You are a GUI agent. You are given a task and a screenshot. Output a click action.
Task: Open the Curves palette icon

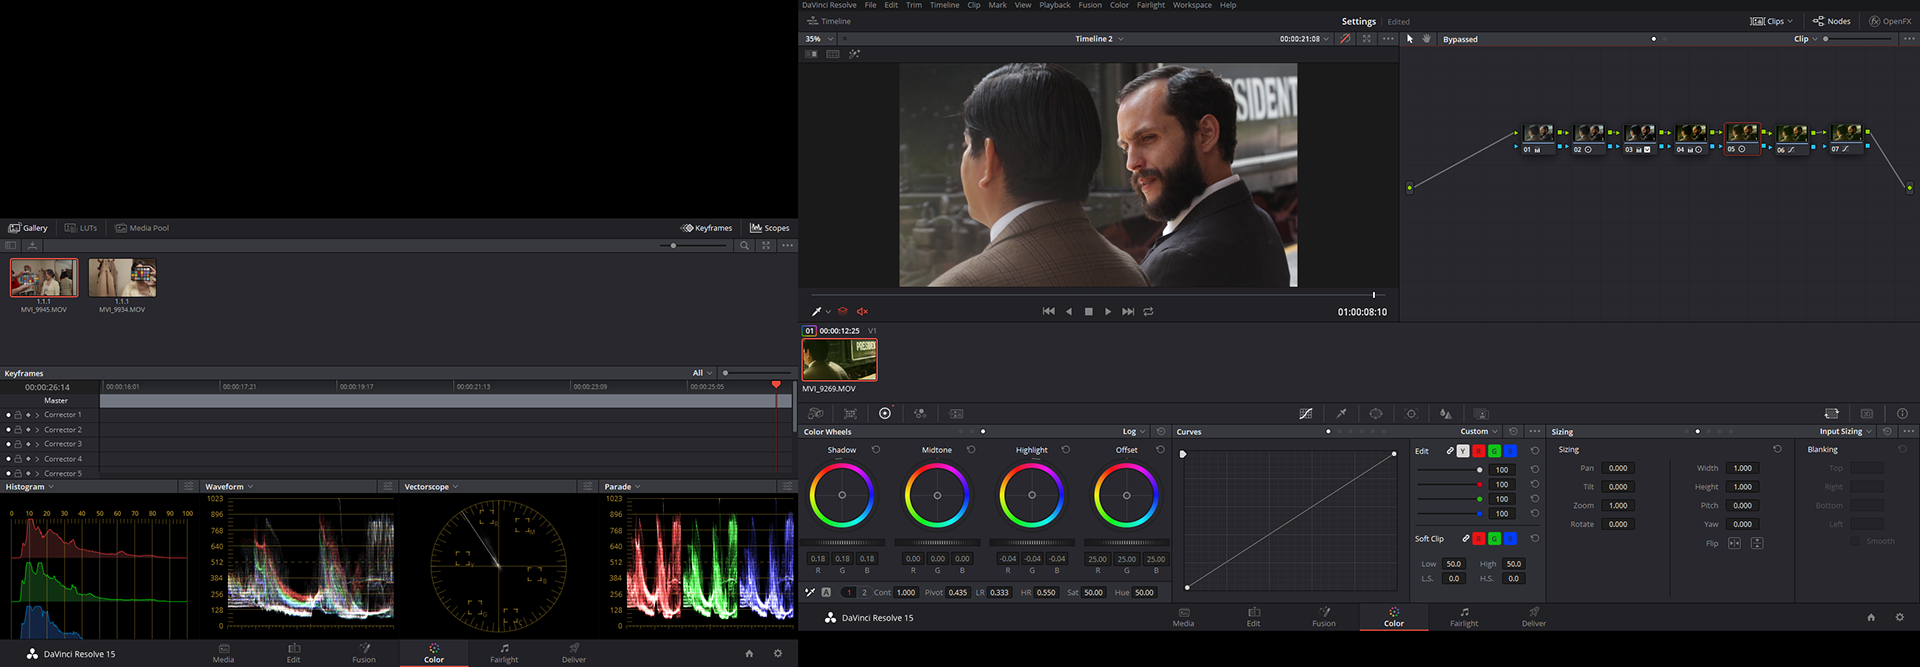click(x=1306, y=413)
